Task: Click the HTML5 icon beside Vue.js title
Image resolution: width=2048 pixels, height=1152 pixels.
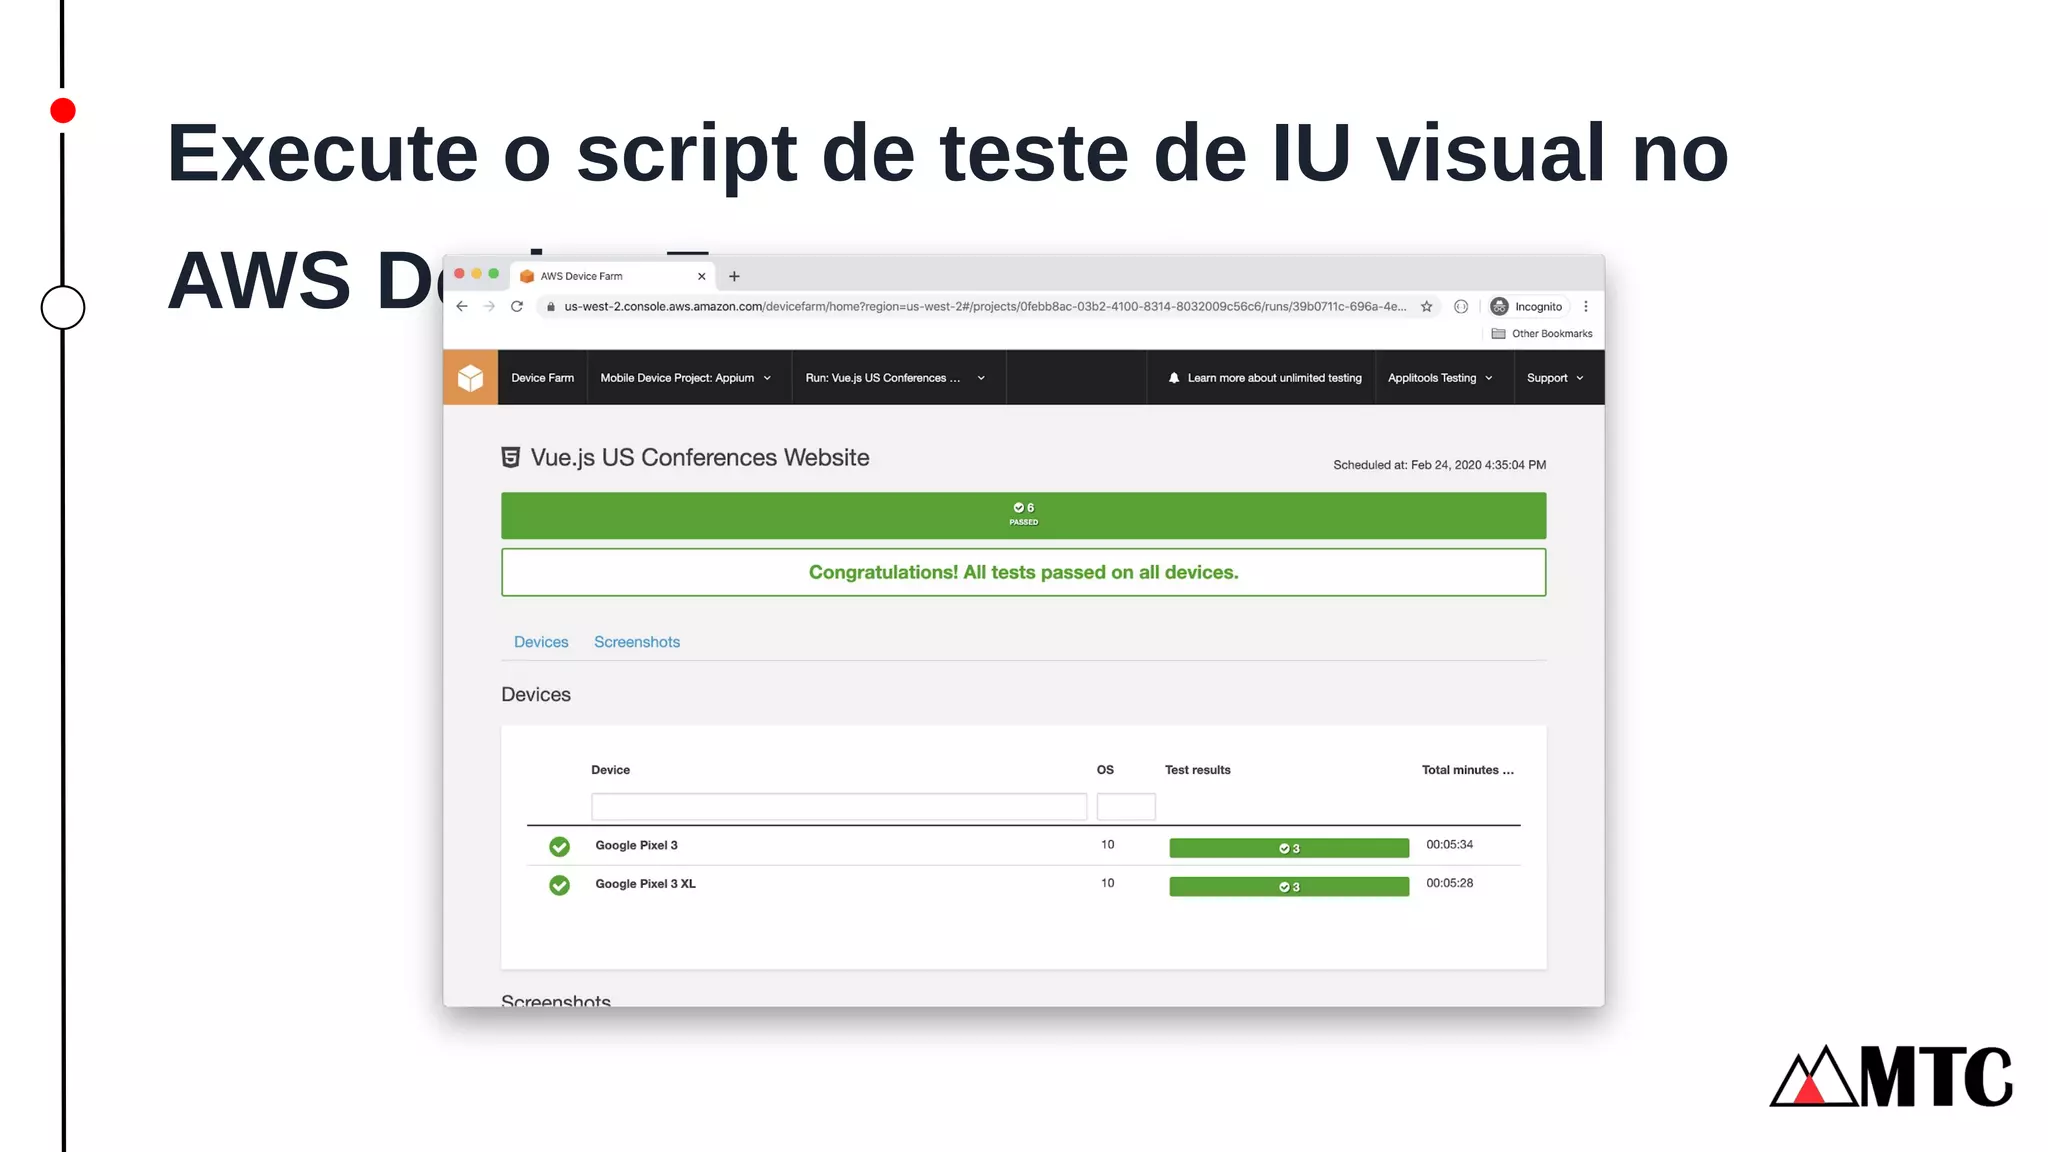Action: click(511, 458)
